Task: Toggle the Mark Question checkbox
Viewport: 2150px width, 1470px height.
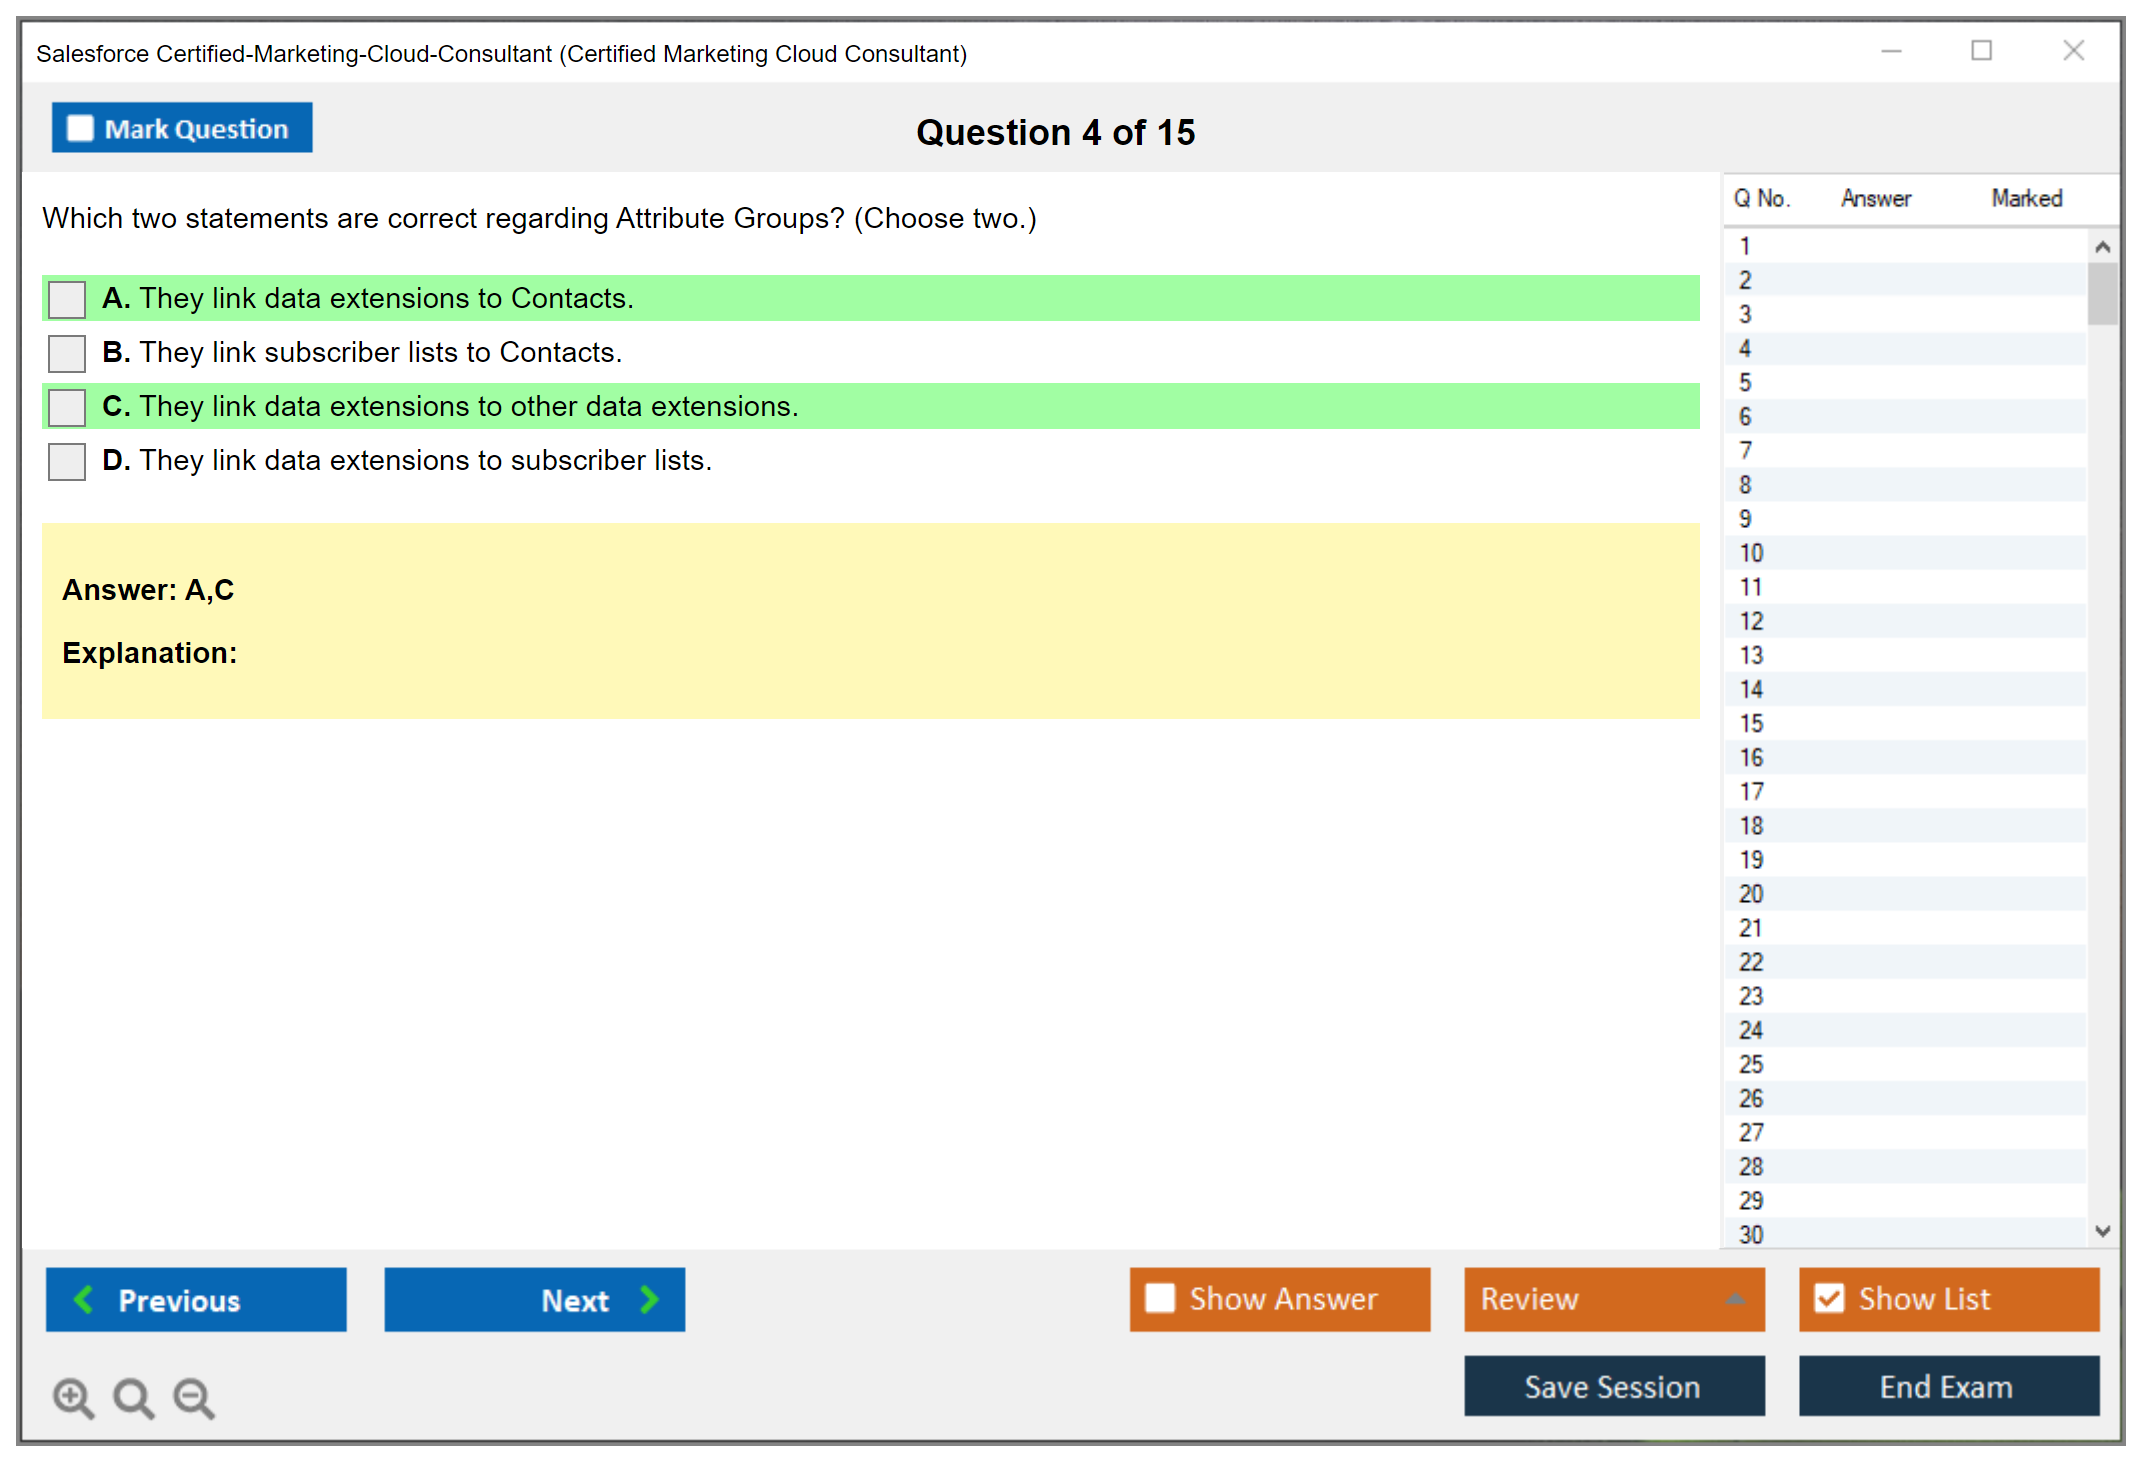Action: 80,129
